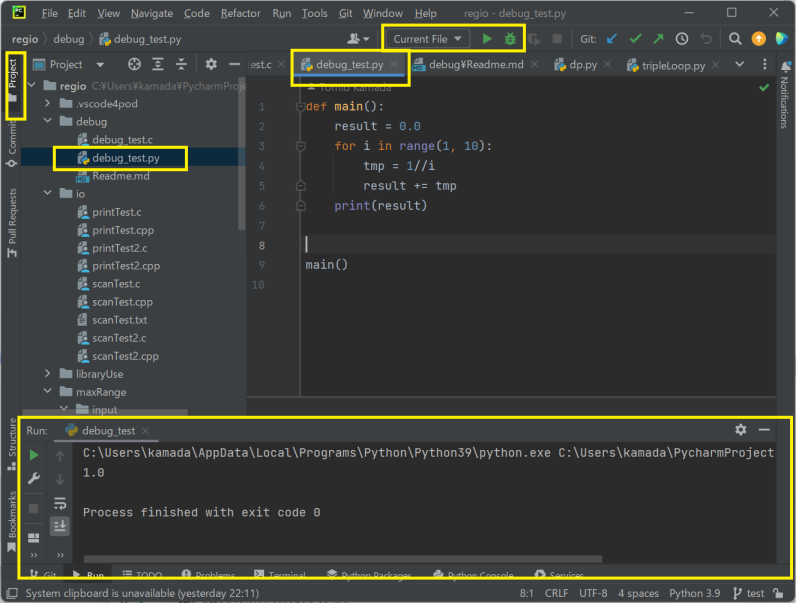Push commits with the Git push arrow

[658, 39]
